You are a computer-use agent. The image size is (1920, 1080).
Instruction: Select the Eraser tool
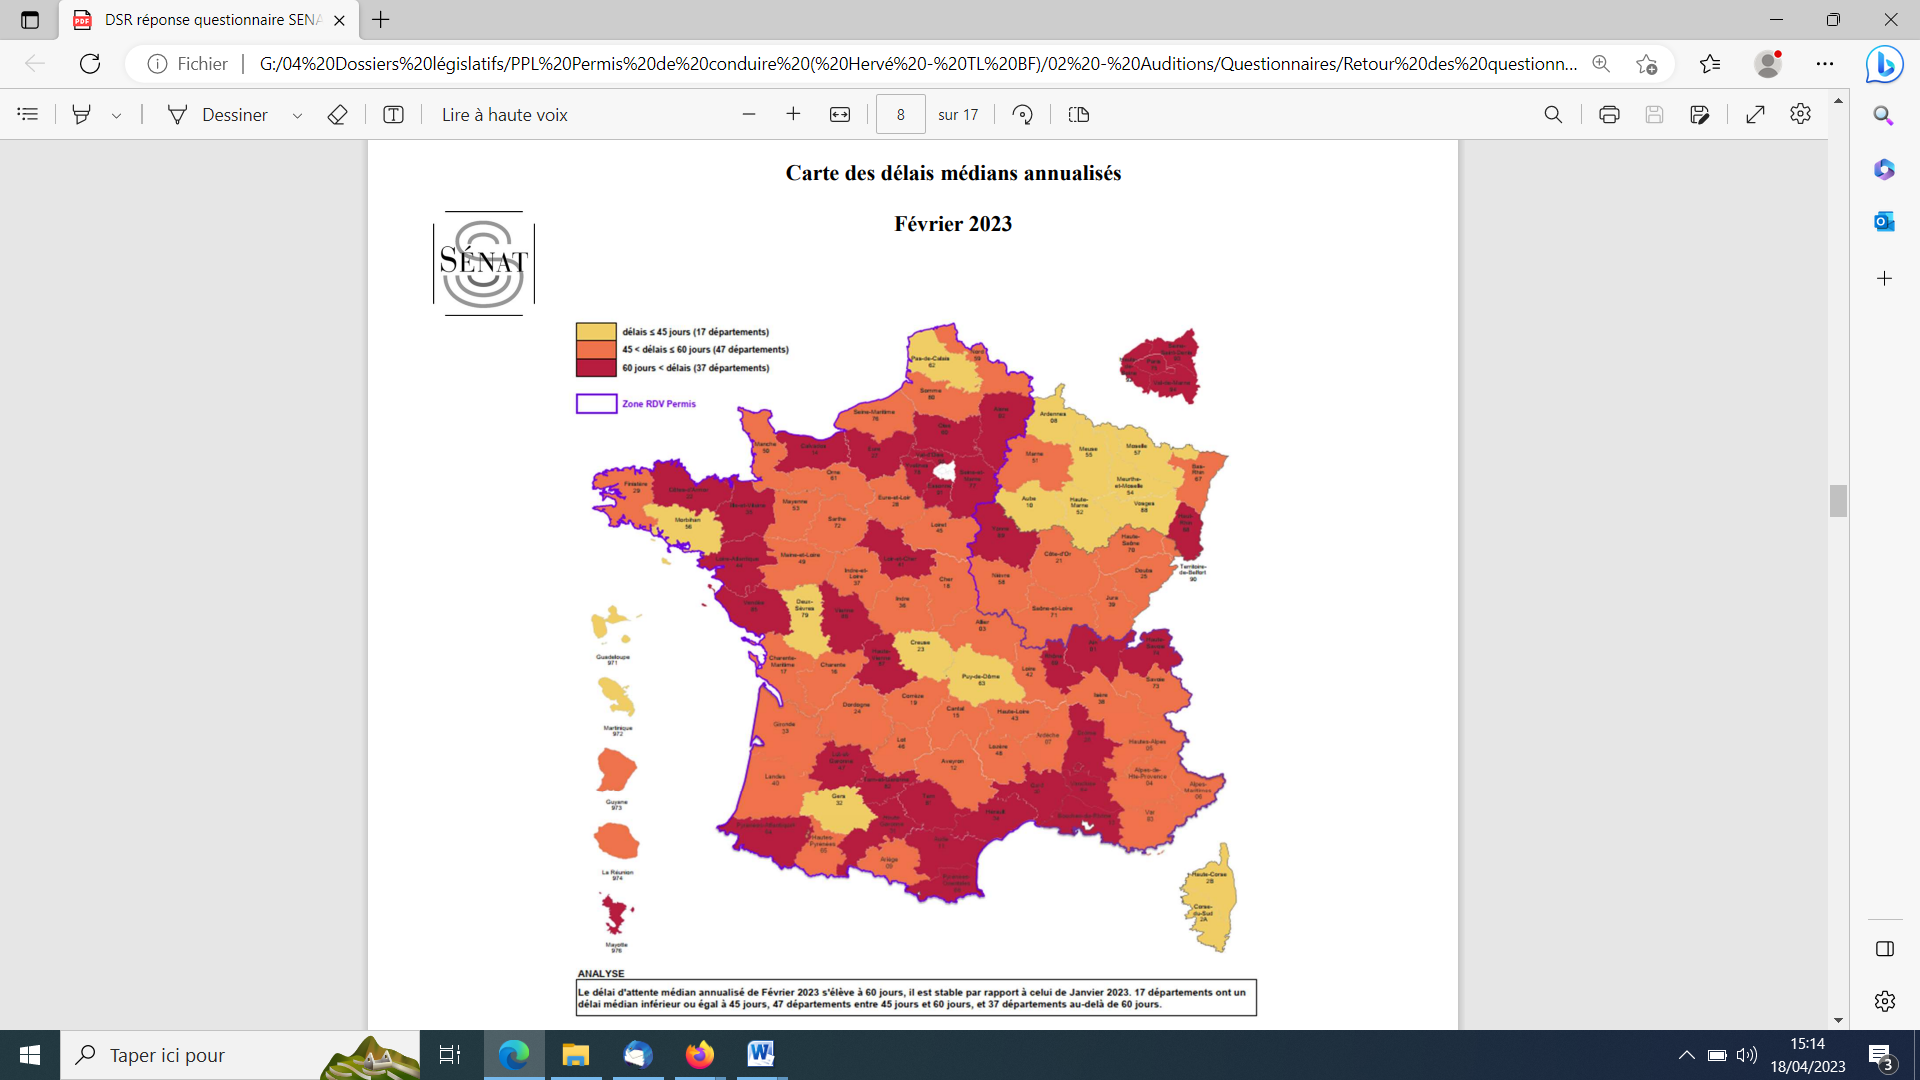click(337, 114)
